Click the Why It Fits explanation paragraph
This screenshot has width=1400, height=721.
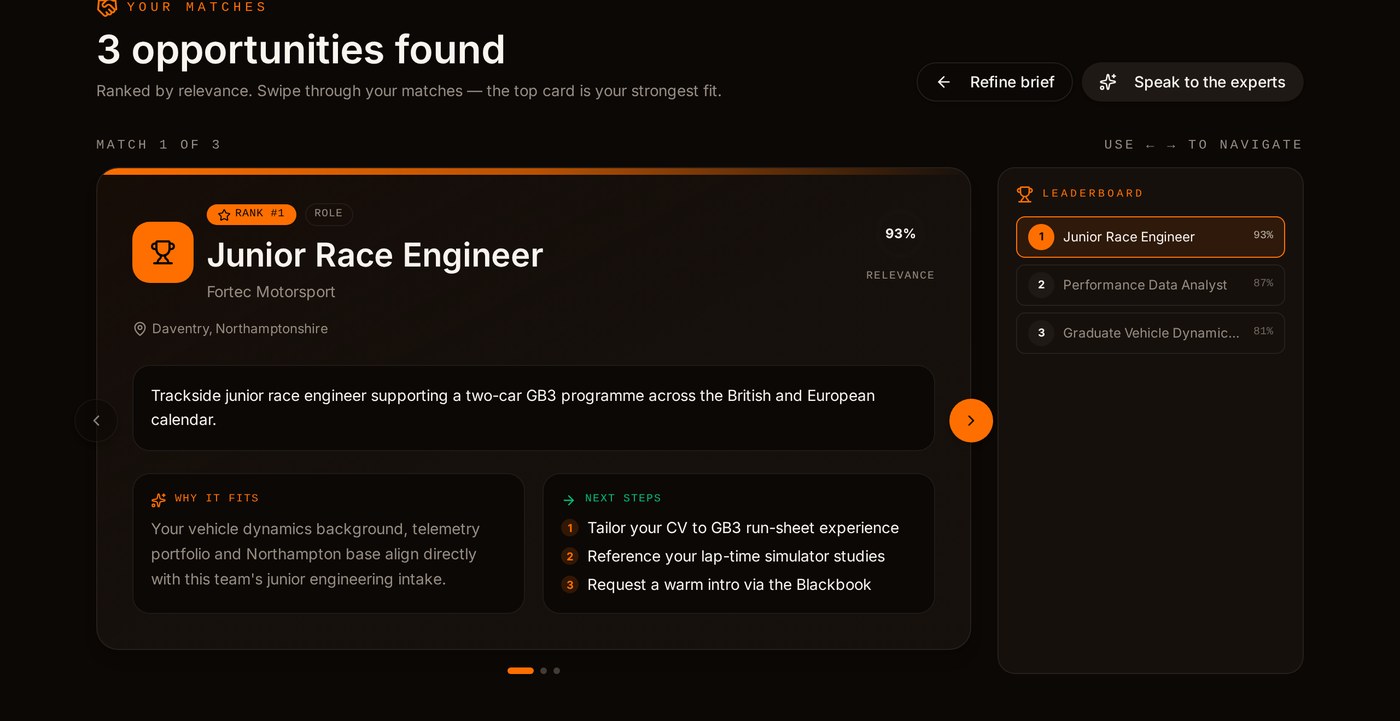316,554
